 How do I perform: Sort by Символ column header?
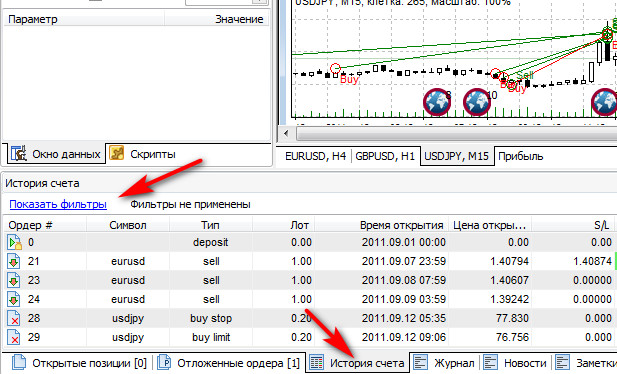pyautogui.click(x=127, y=225)
